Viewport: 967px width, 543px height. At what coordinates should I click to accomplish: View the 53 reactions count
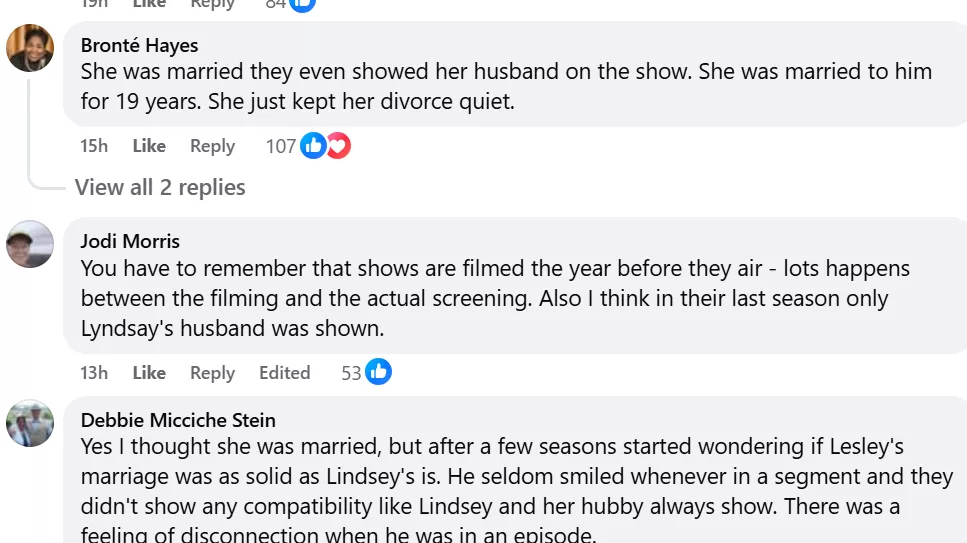(x=351, y=373)
